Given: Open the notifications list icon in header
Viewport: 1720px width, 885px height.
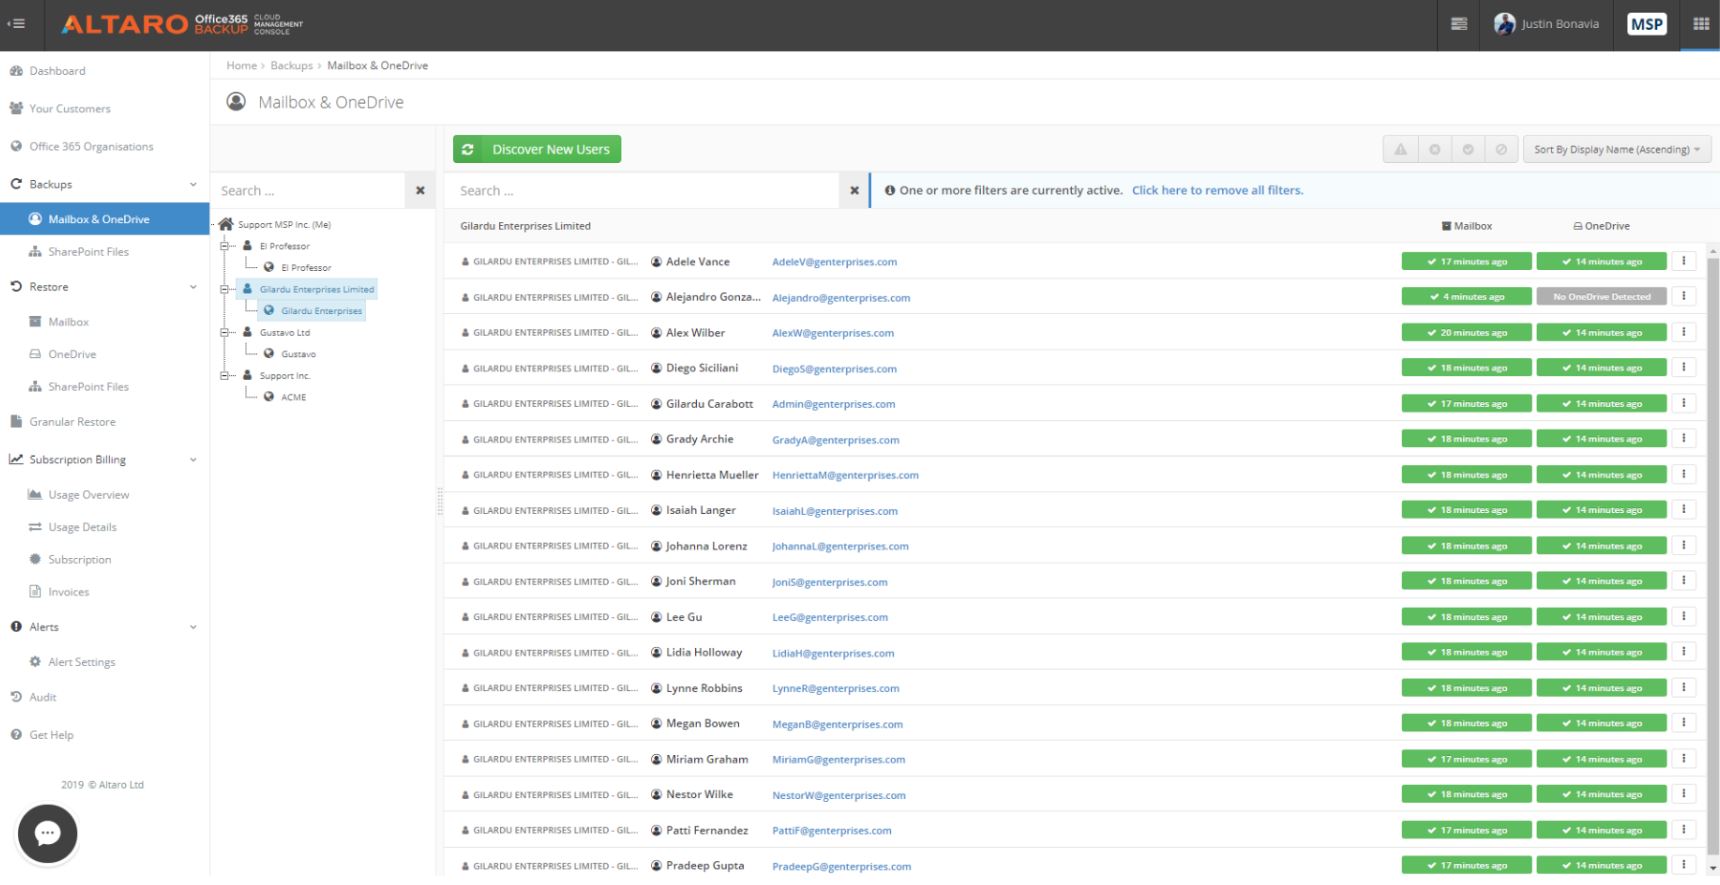Looking at the screenshot, I should point(1459,24).
